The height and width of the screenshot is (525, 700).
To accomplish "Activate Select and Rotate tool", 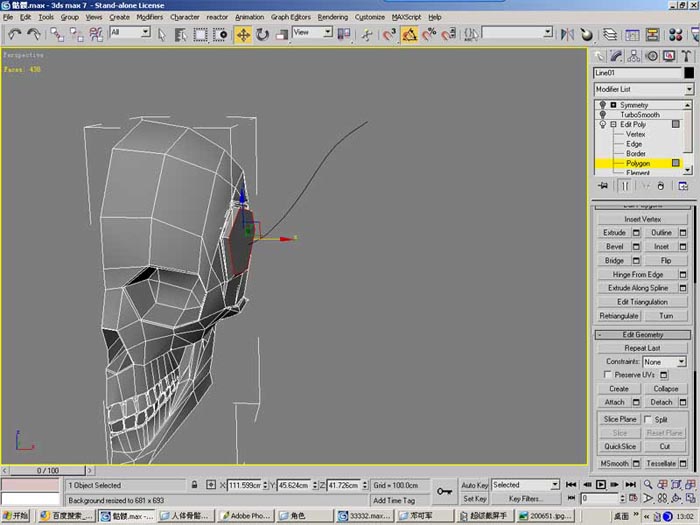I will pyautogui.click(x=262, y=34).
